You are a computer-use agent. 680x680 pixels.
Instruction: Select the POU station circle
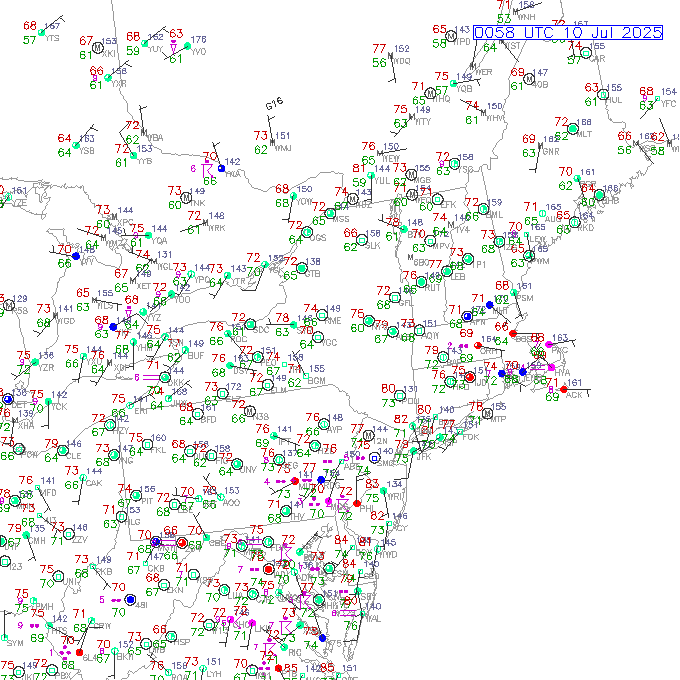(400, 396)
